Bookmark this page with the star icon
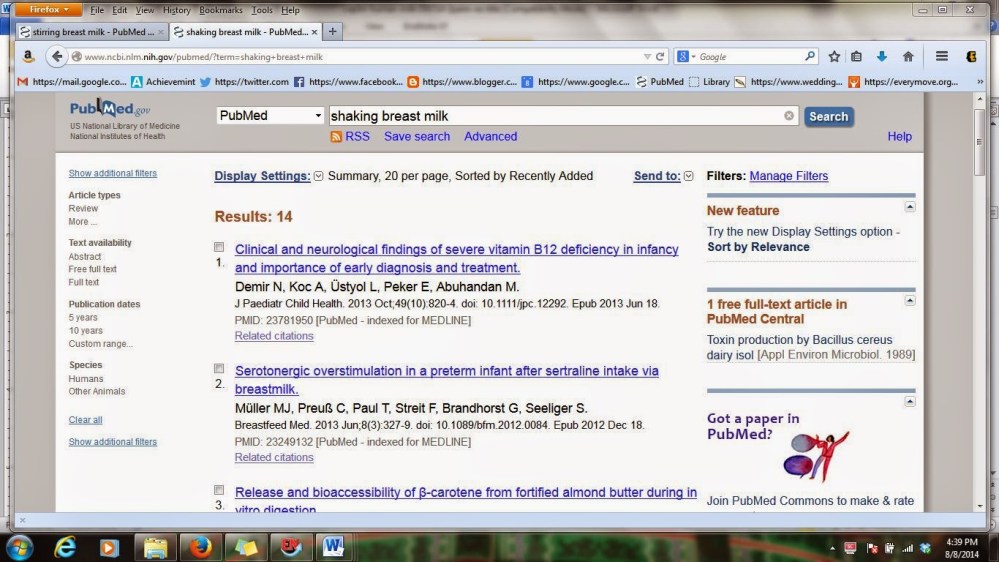The width and height of the screenshot is (999, 562). (834, 57)
